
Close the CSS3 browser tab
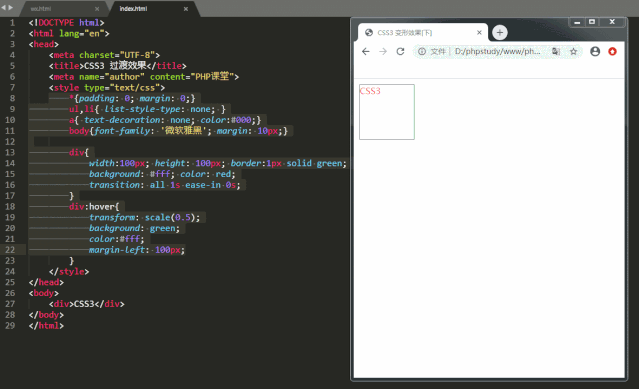[x=479, y=33]
